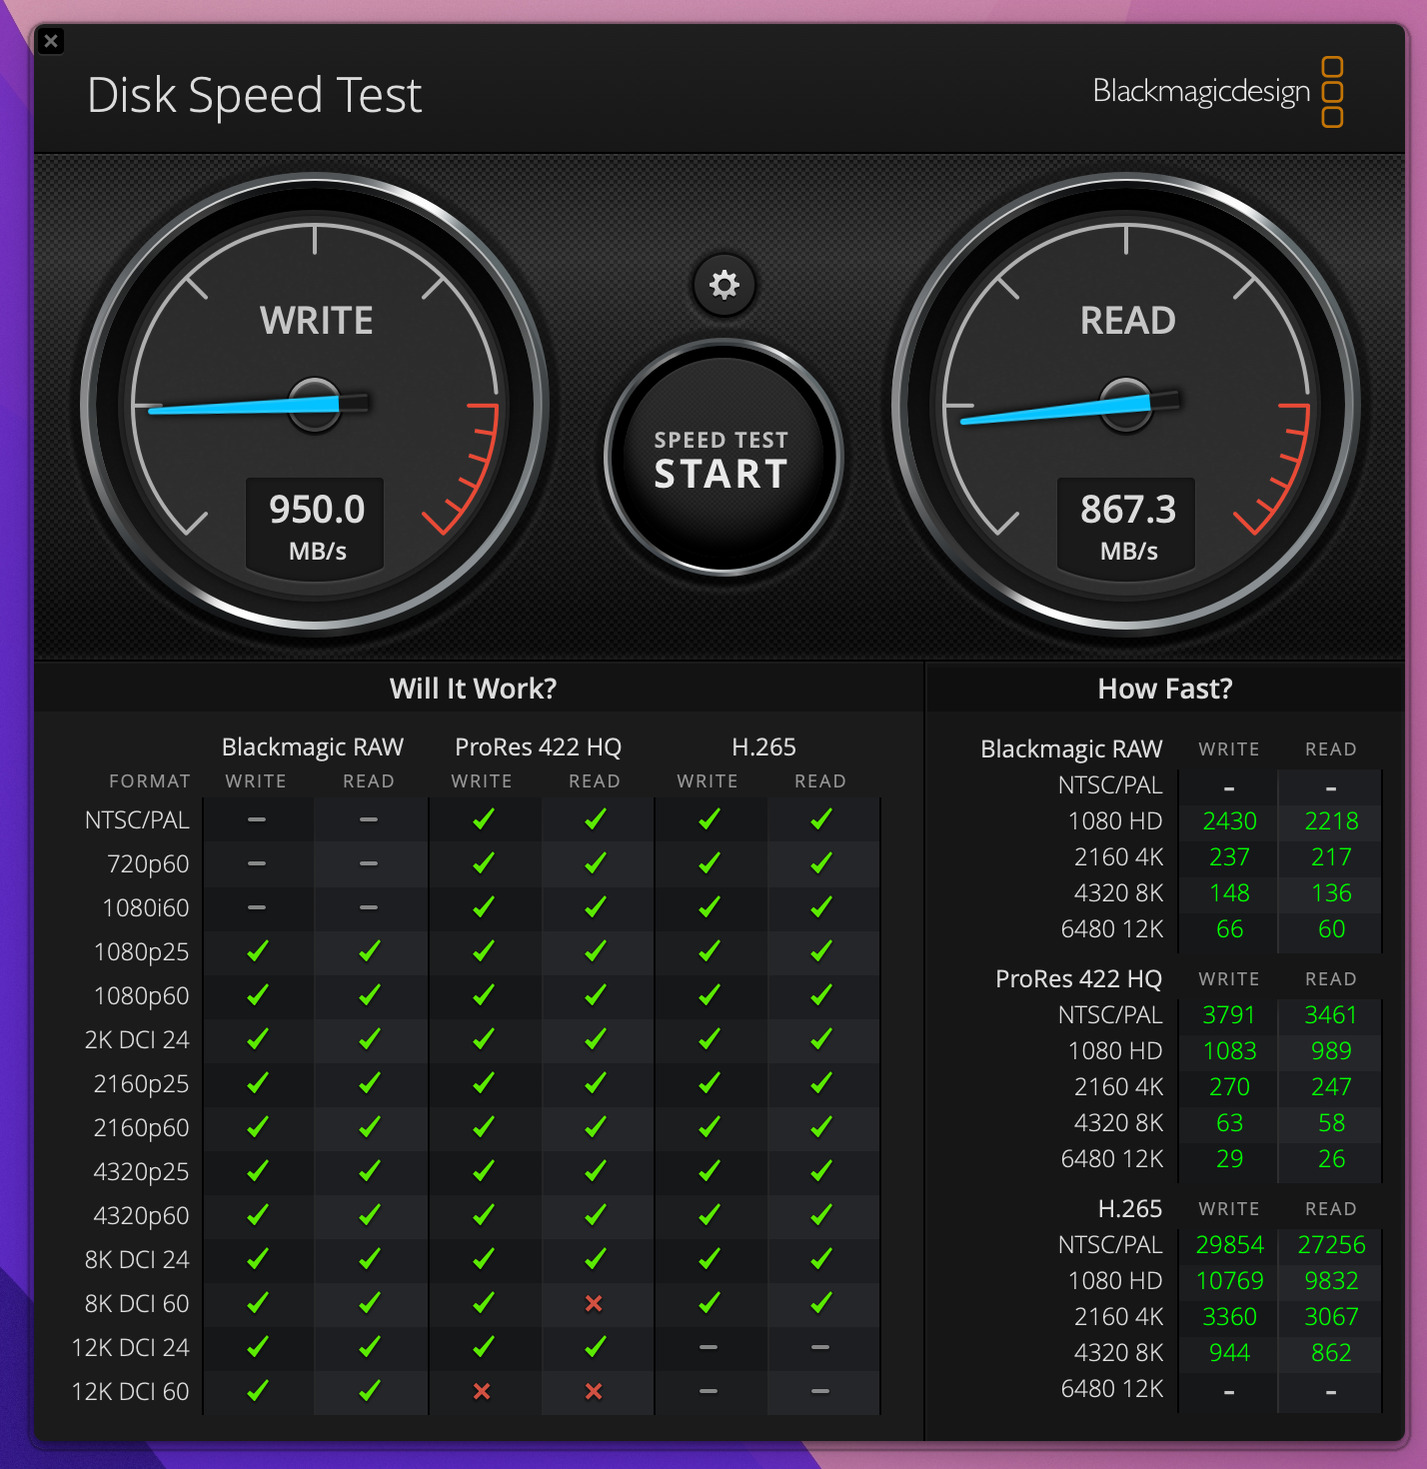The width and height of the screenshot is (1427, 1469).
Task: Click the green check for 12K DCI 24 ProRes read
Action: click(x=595, y=1346)
